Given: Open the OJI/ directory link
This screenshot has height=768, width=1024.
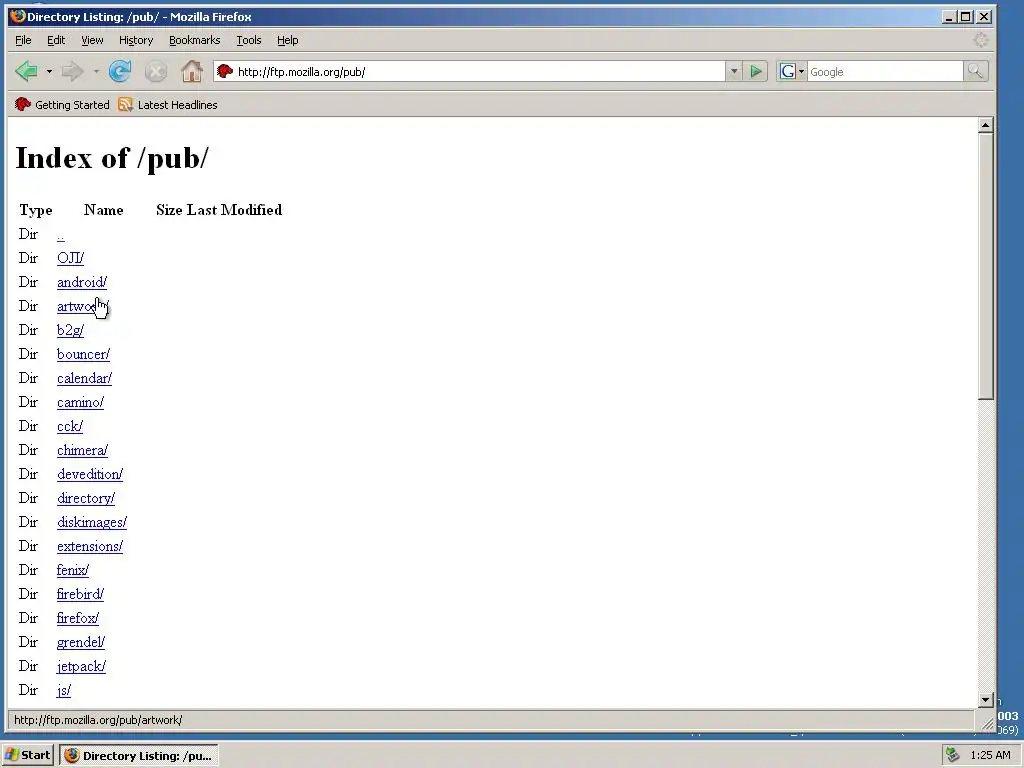Looking at the screenshot, I should tap(71, 258).
